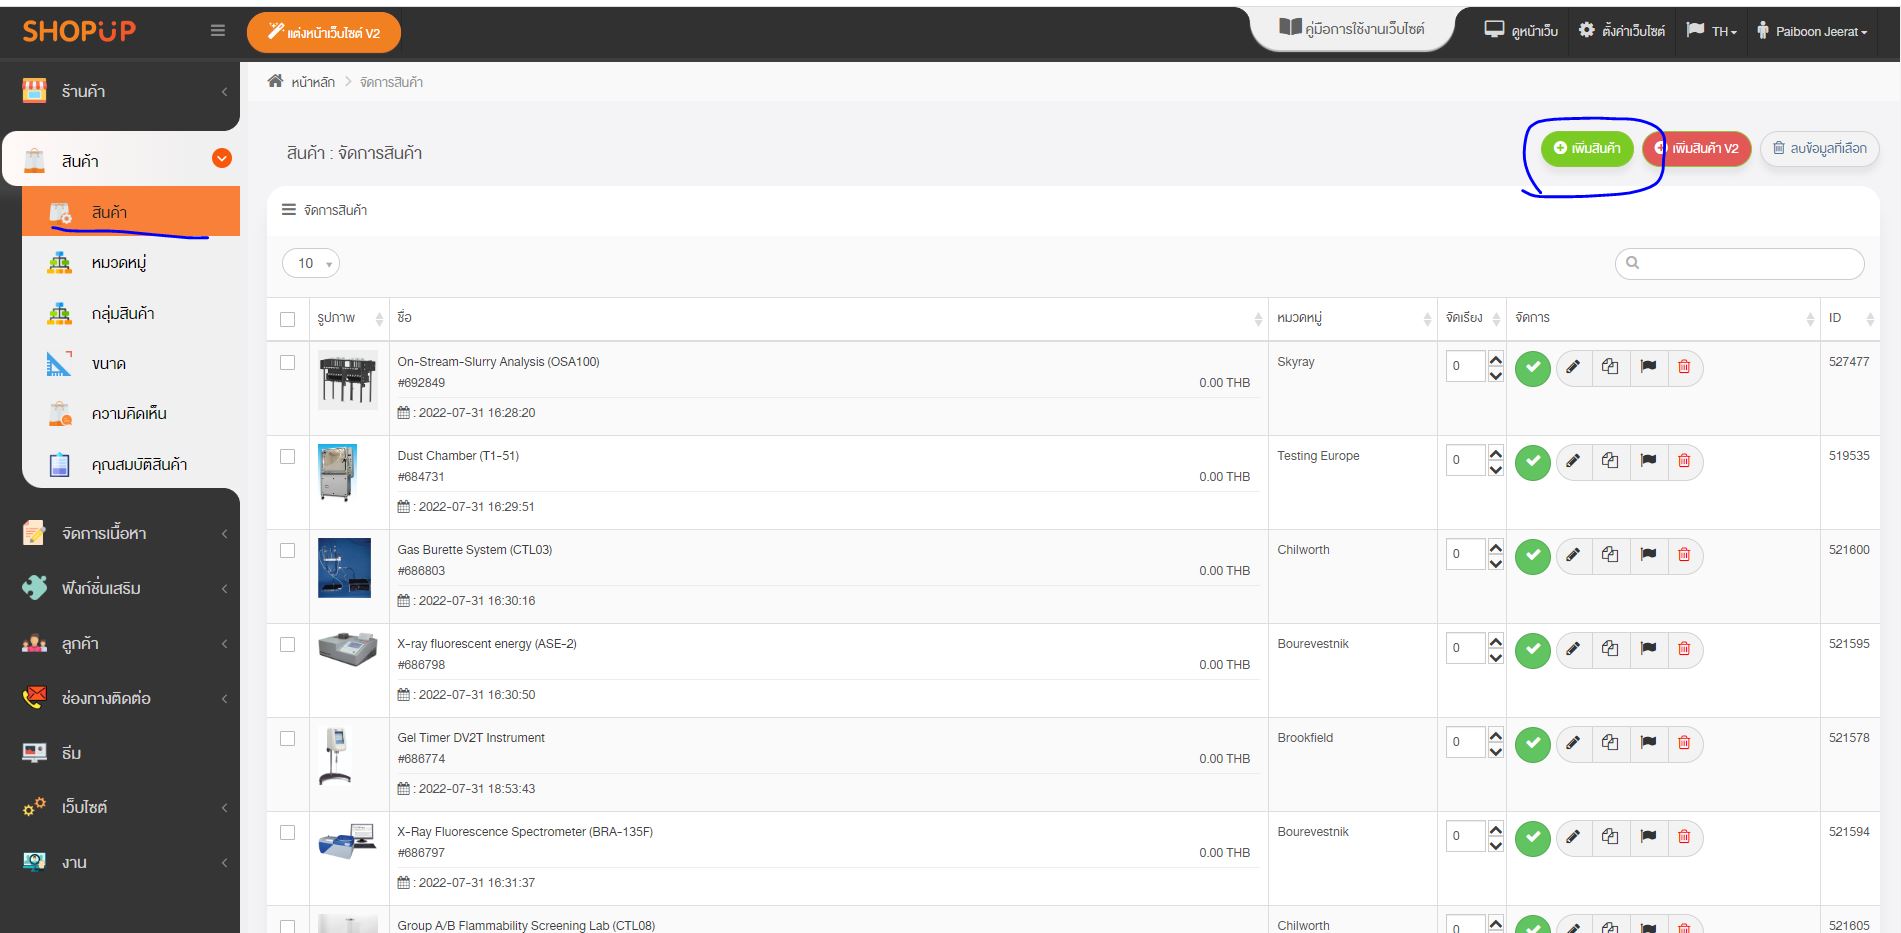Expand the ช่องทางติดต่อ sidebar section
Image resolution: width=1901 pixels, height=933 pixels.
tap(120, 698)
